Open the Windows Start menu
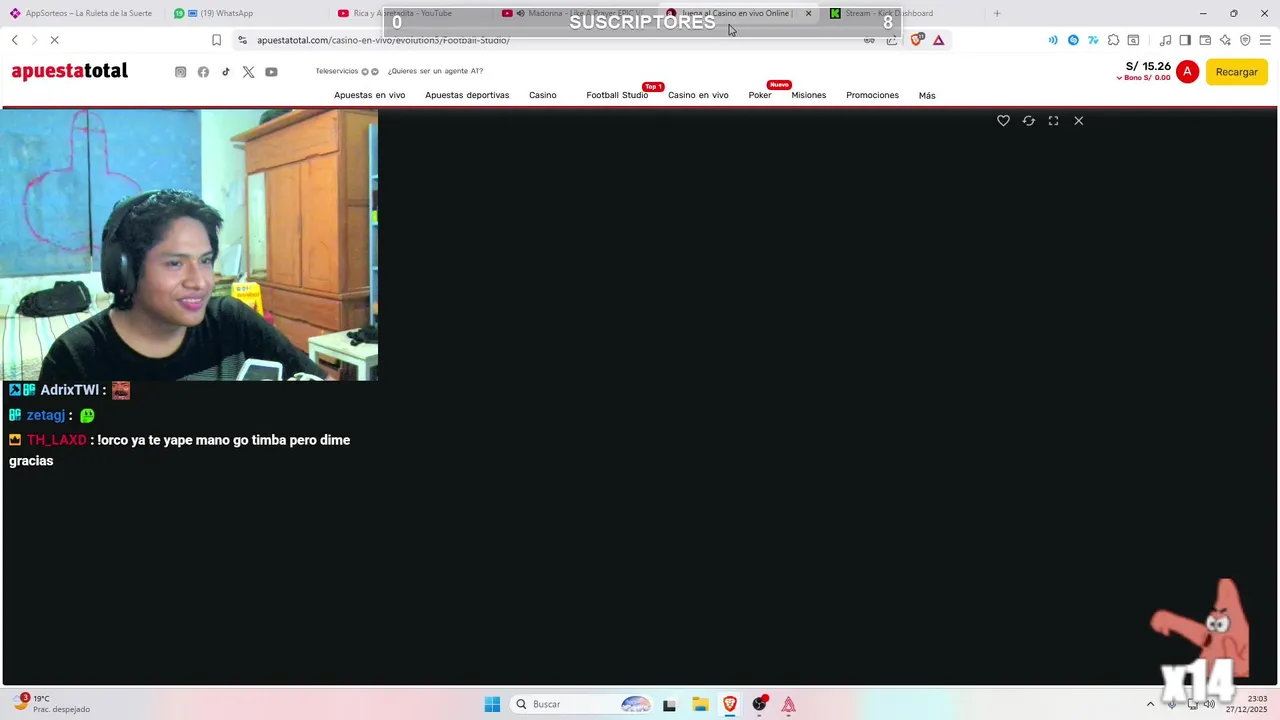Viewport: 1280px width, 720px height. pos(492,704)
